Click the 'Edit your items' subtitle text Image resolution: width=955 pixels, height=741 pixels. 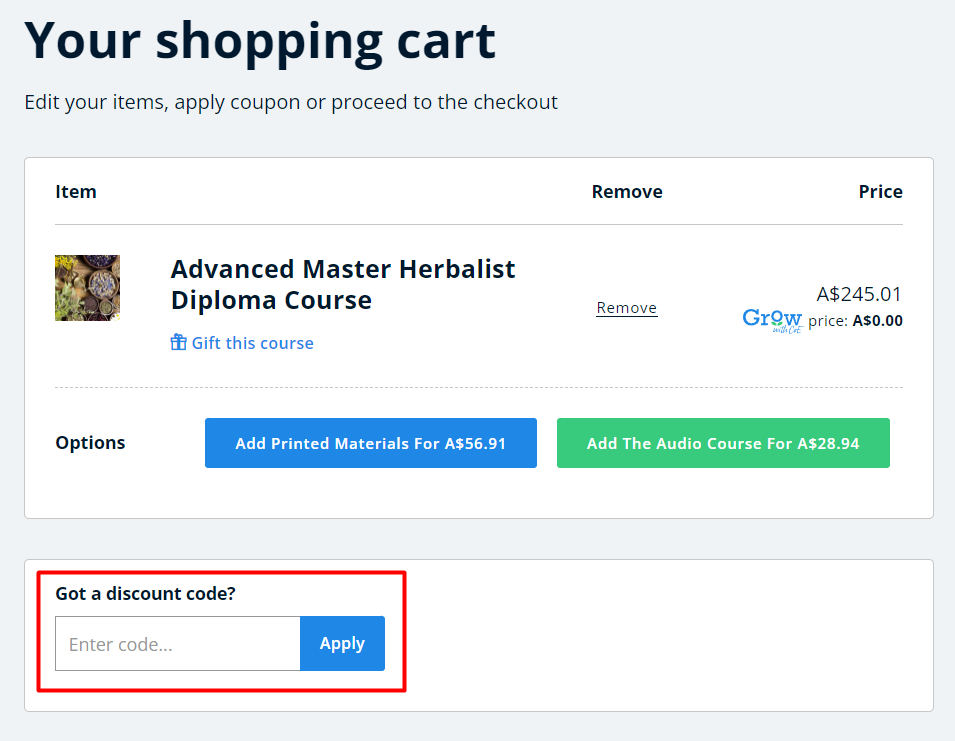click(290, 102)
